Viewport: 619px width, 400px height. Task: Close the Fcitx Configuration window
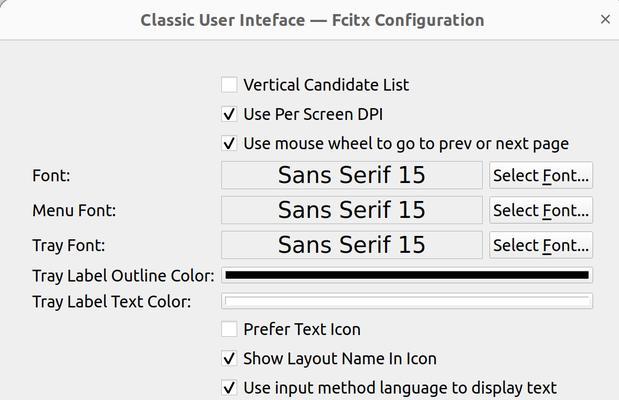click(605, 19)
